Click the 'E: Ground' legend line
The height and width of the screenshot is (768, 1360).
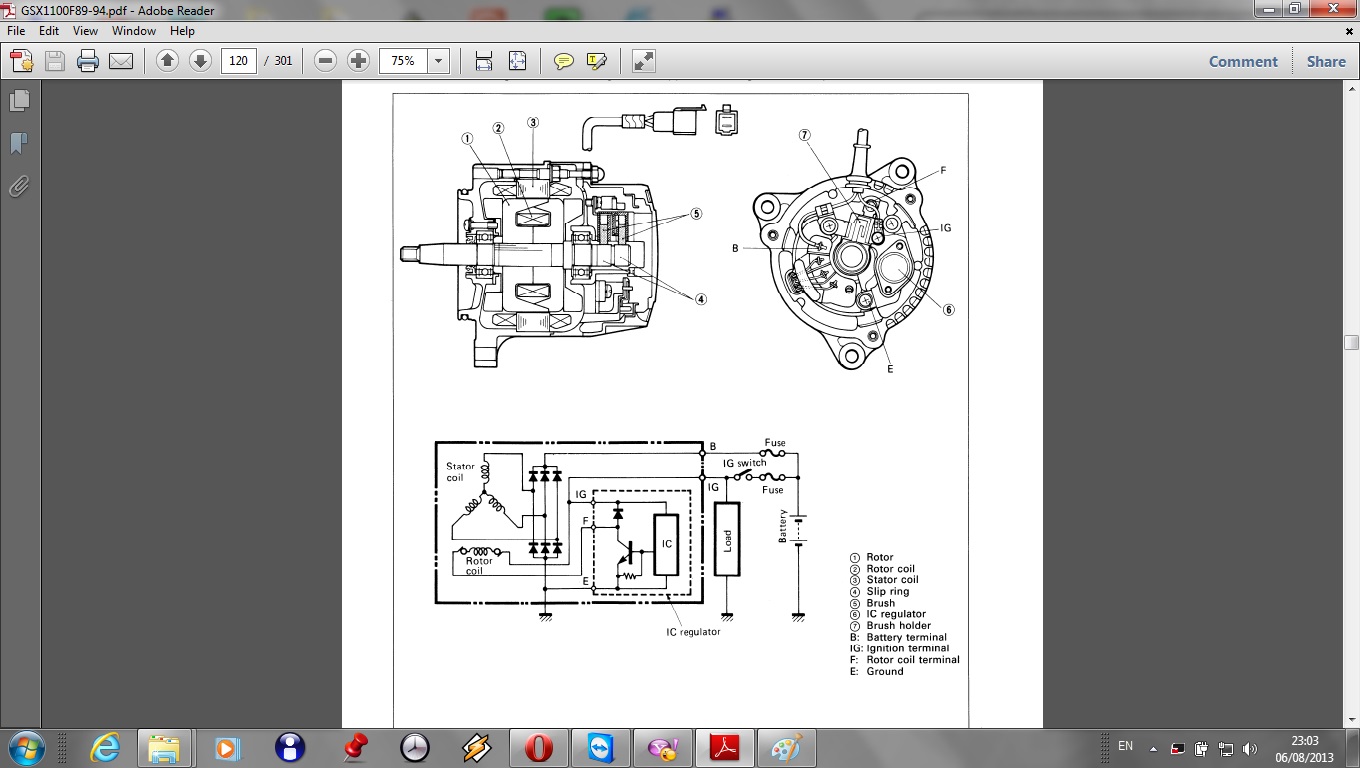(x=876, y=671)
